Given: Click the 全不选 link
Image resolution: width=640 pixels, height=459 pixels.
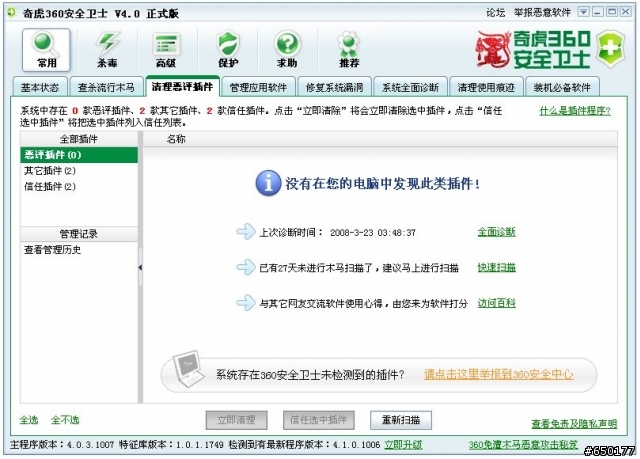Looking at the screenshot, I should point(65,420).
